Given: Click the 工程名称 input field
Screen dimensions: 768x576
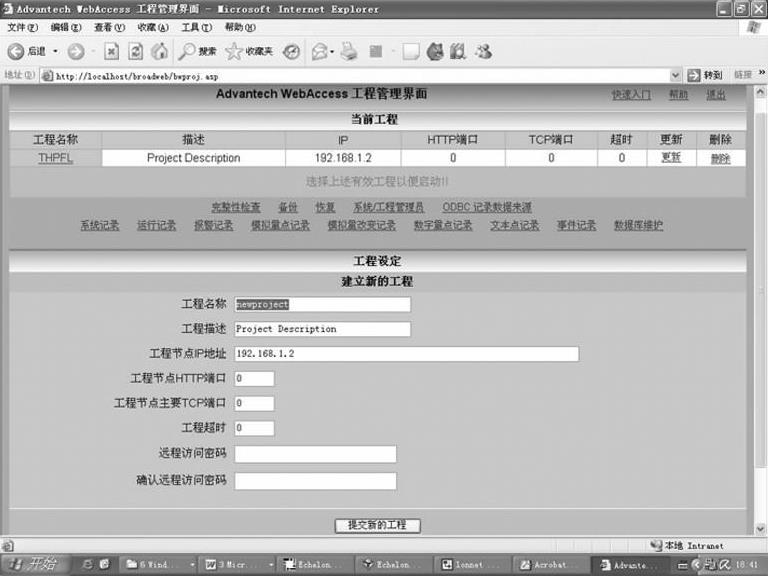Looking at the screenshot, I should click(x=322, y=304).
